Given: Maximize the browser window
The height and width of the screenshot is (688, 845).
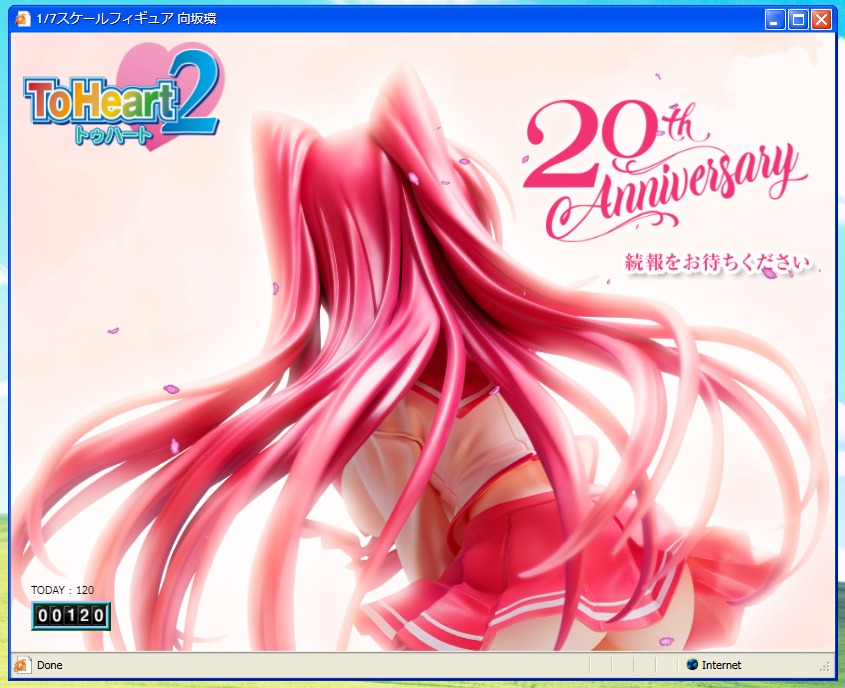Looking at the screenshot, I should pos(798,19).
